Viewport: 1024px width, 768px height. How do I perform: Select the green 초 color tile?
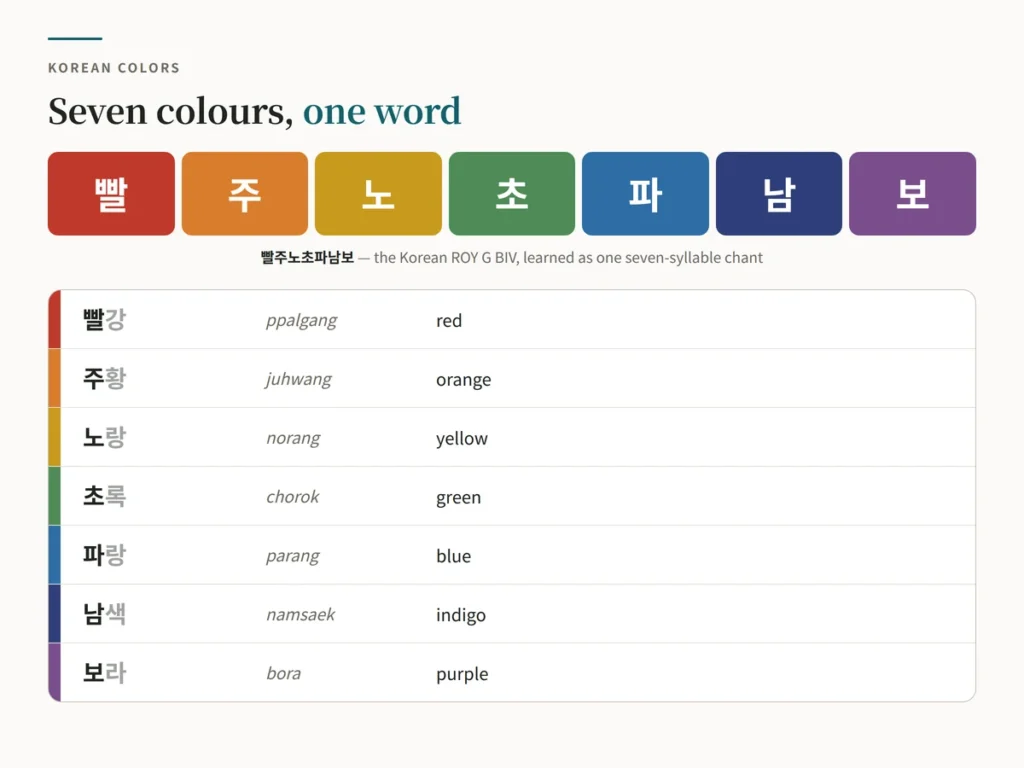pos(512,193)
